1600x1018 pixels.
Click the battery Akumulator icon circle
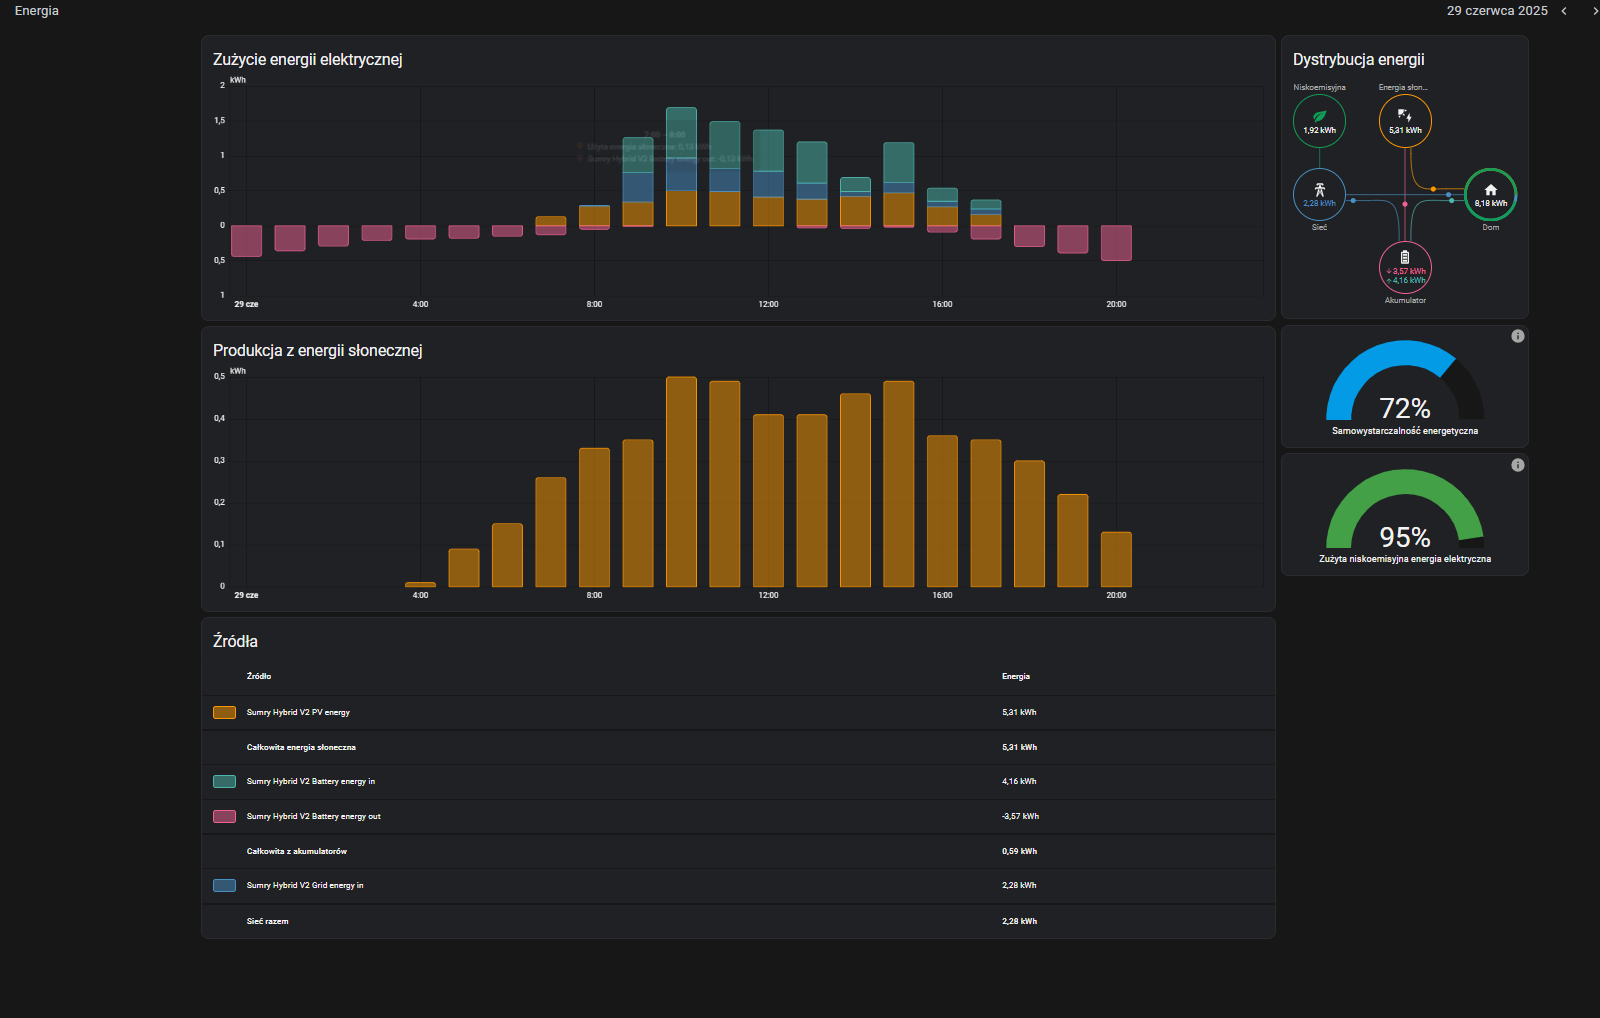[x=1405, y=268]
